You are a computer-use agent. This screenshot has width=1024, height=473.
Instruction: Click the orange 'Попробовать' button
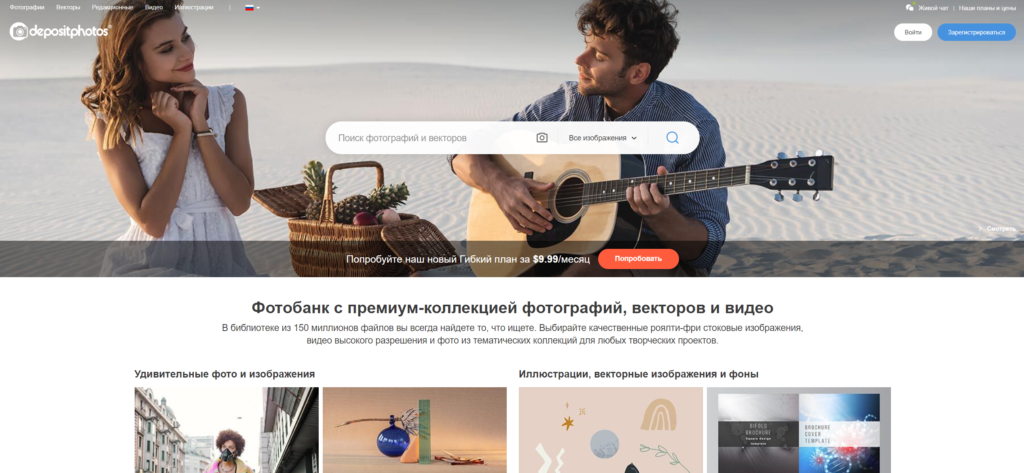pos(638,259)
